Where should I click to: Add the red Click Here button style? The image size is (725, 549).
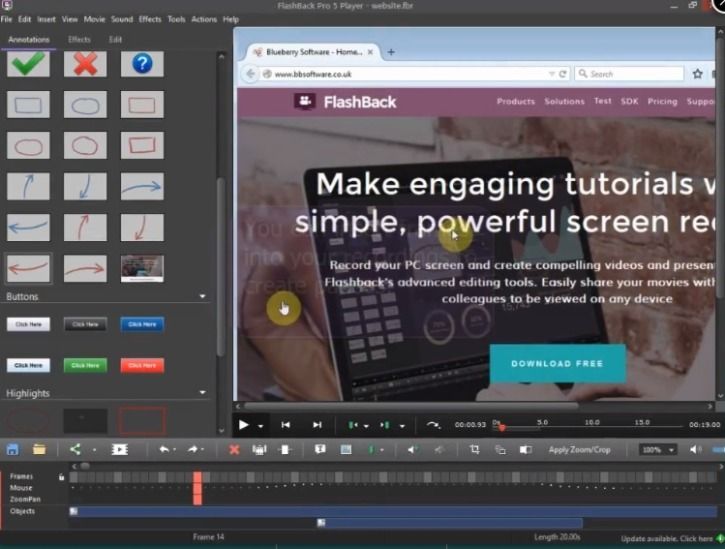(142, 365)
